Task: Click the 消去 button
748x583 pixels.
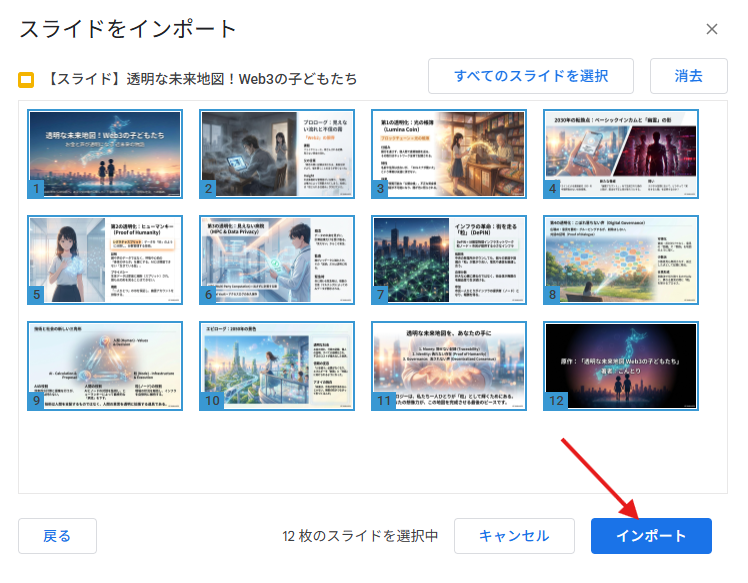Action: pos(688,76)
